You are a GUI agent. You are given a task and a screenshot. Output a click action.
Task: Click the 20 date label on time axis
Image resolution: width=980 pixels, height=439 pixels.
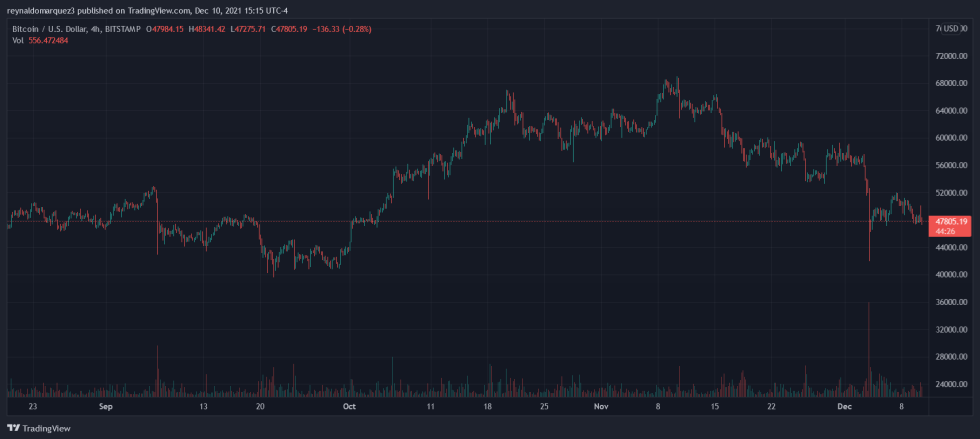tap(261, 406)
